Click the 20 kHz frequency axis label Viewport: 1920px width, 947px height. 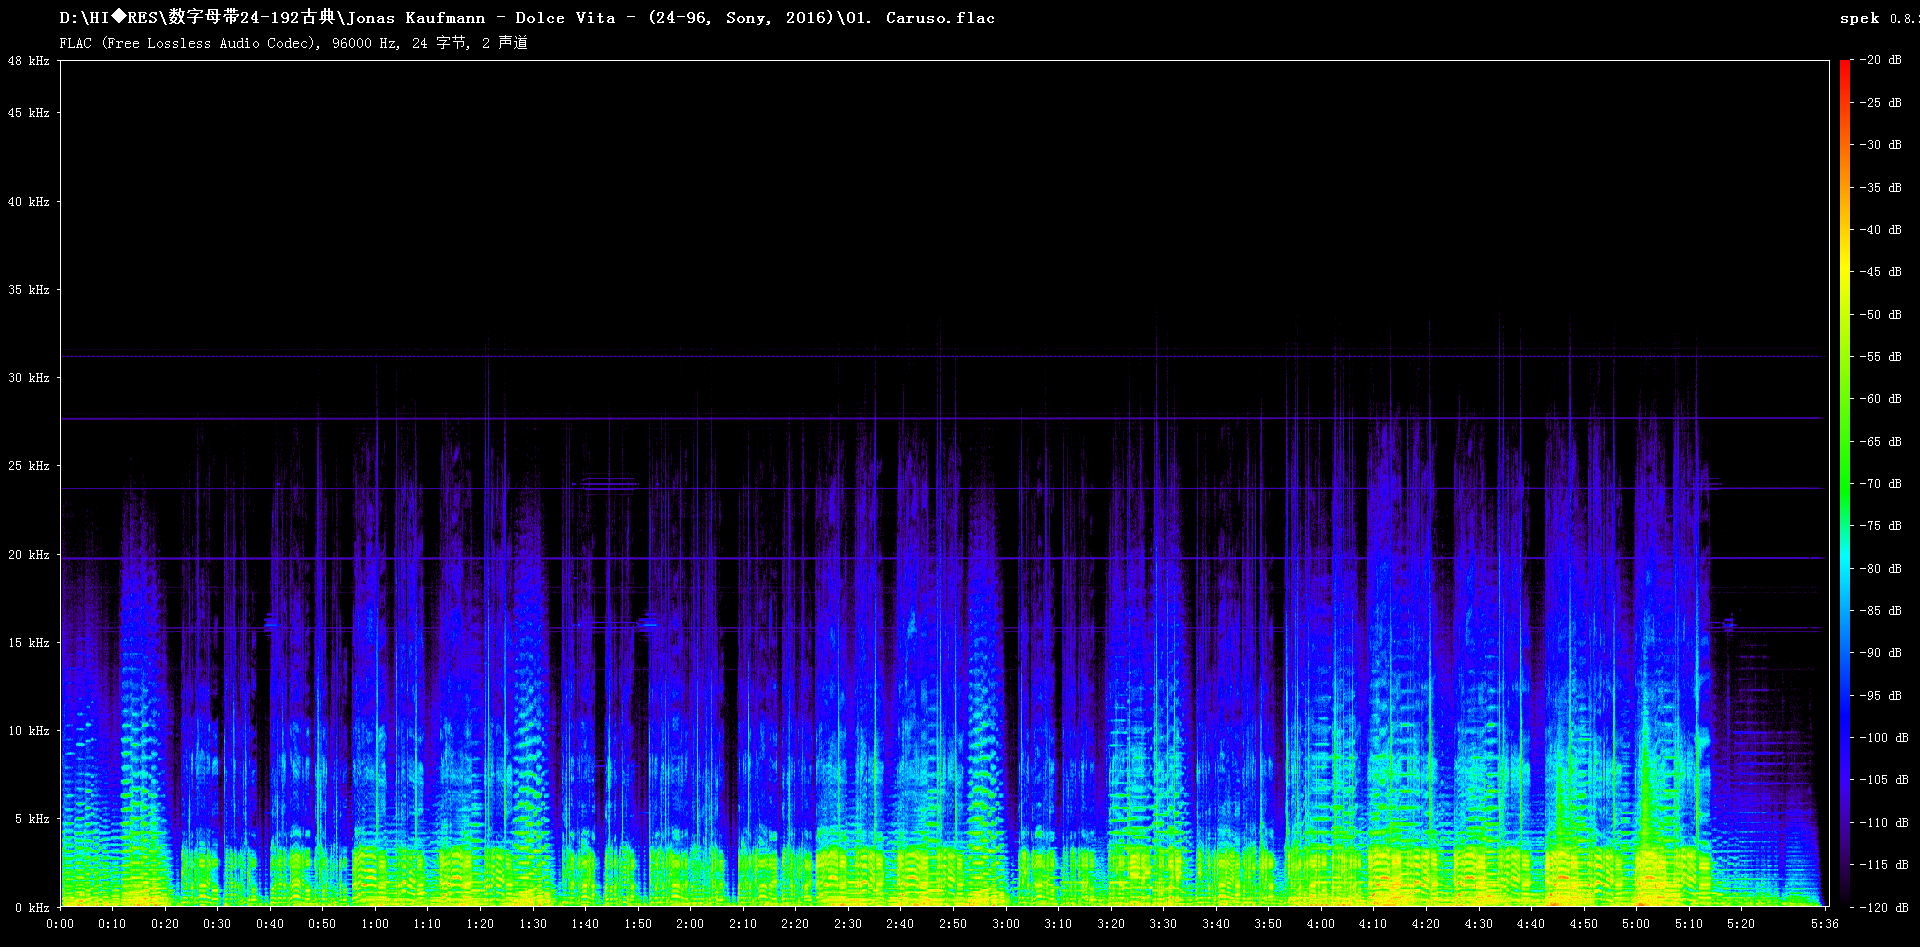(28, 555)
